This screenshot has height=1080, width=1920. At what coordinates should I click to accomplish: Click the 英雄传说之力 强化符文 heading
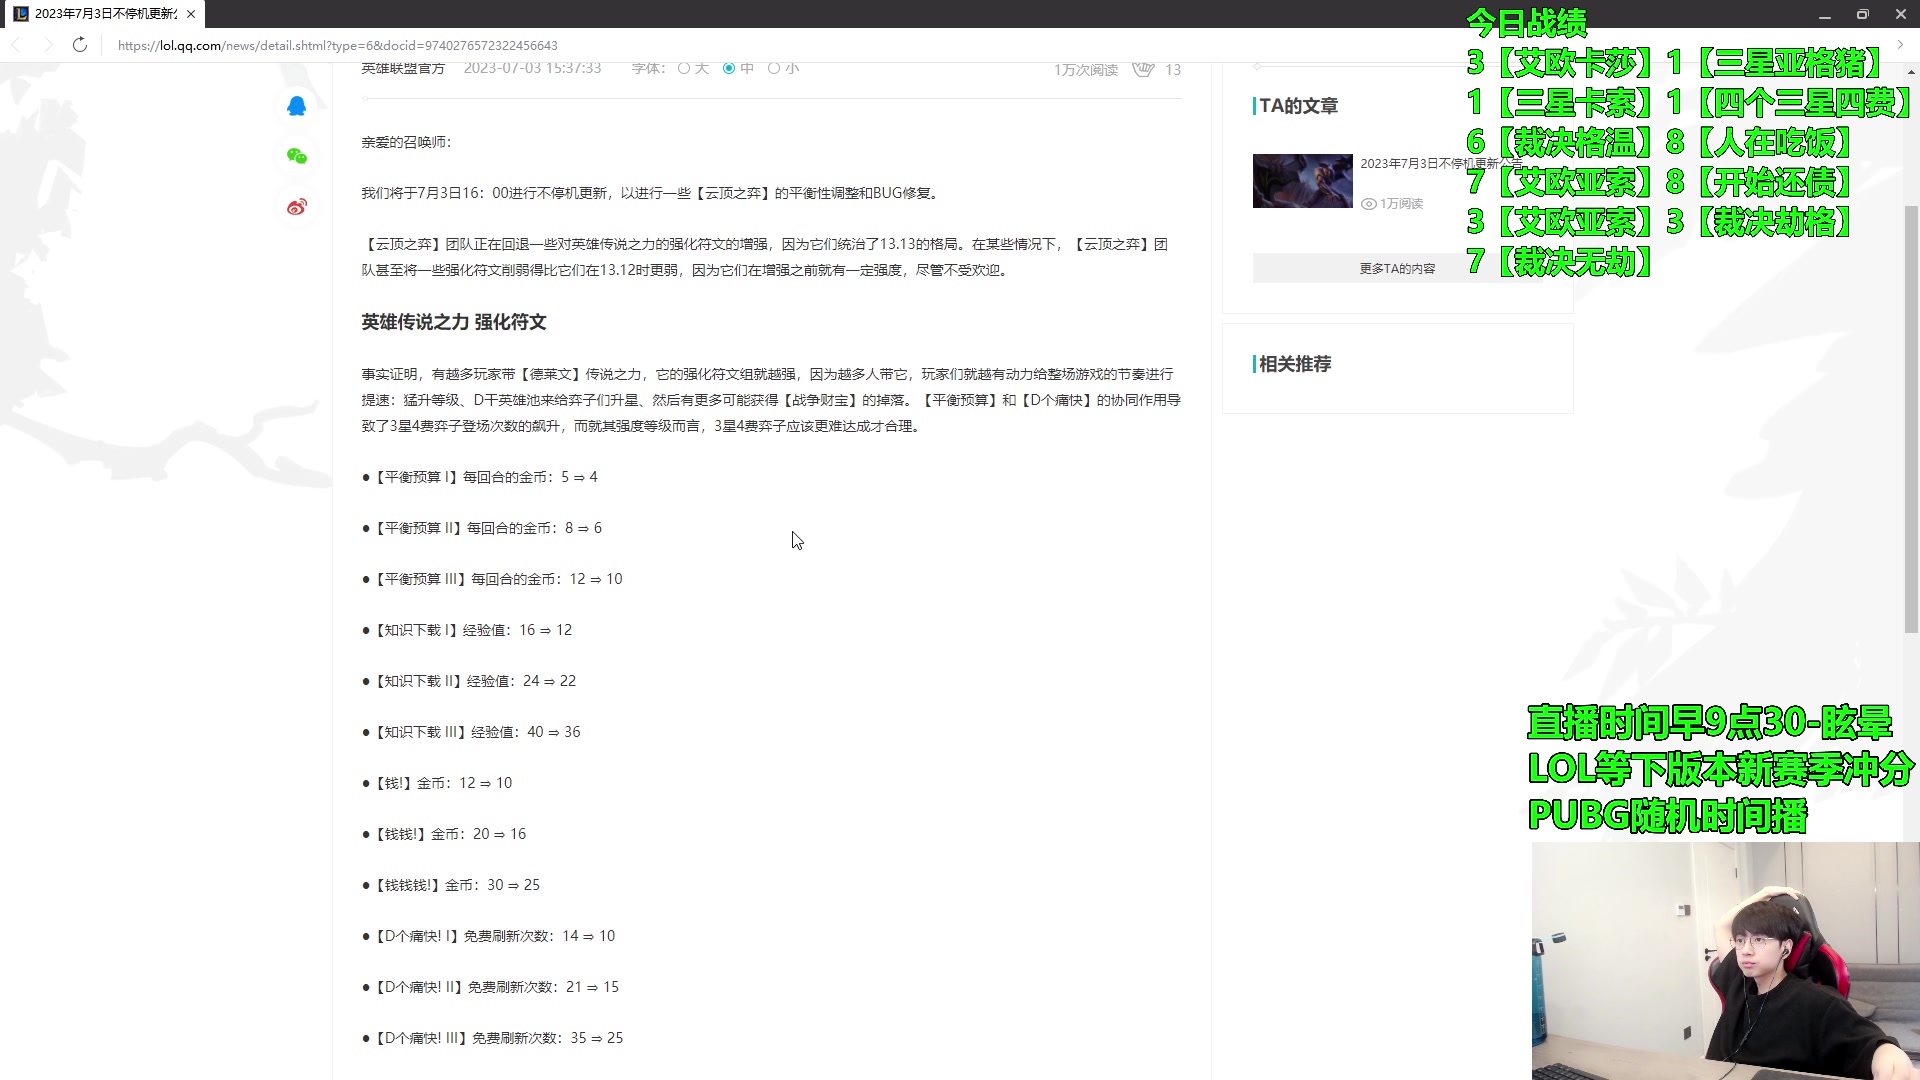point(454,322)
